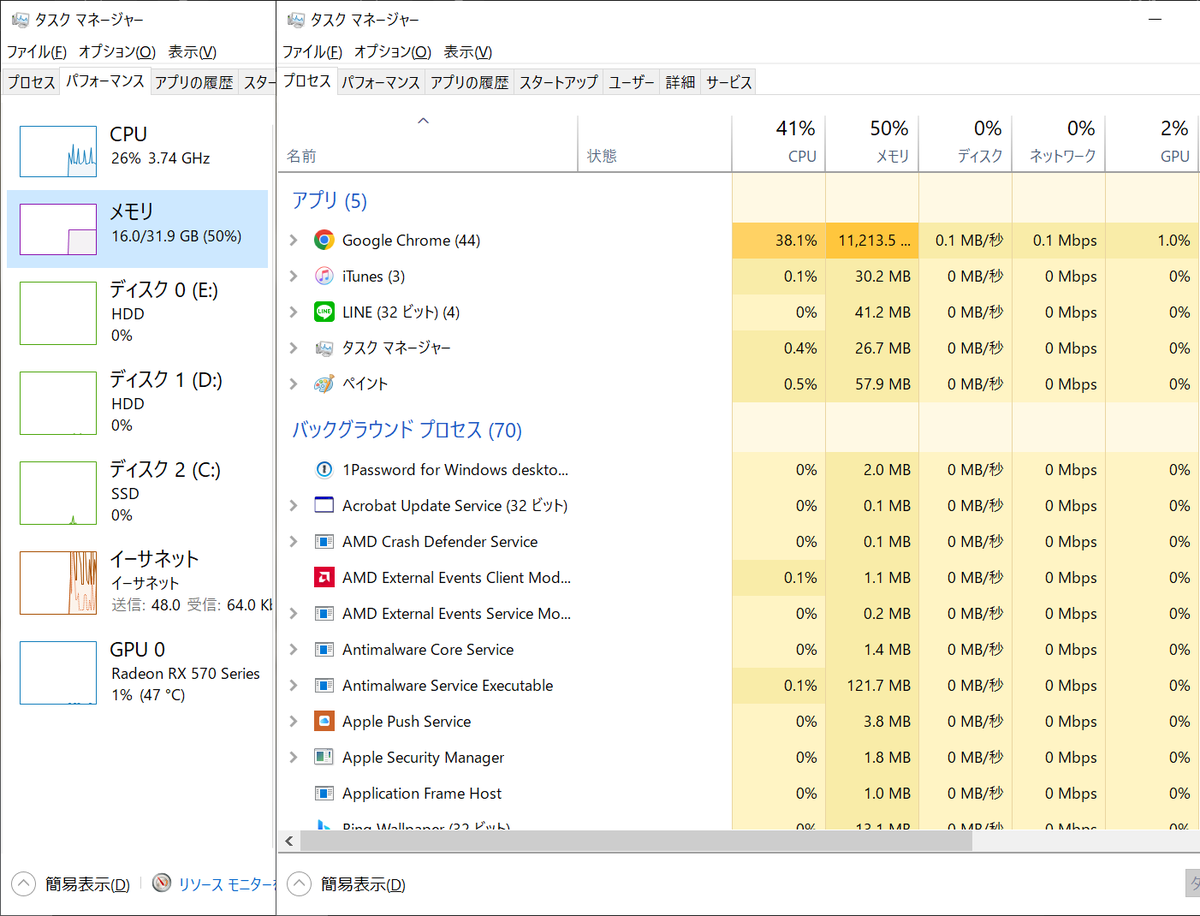Click the green LINE app icon
Viewport: 1200px width, 916px height.
(x=323, y=312)
